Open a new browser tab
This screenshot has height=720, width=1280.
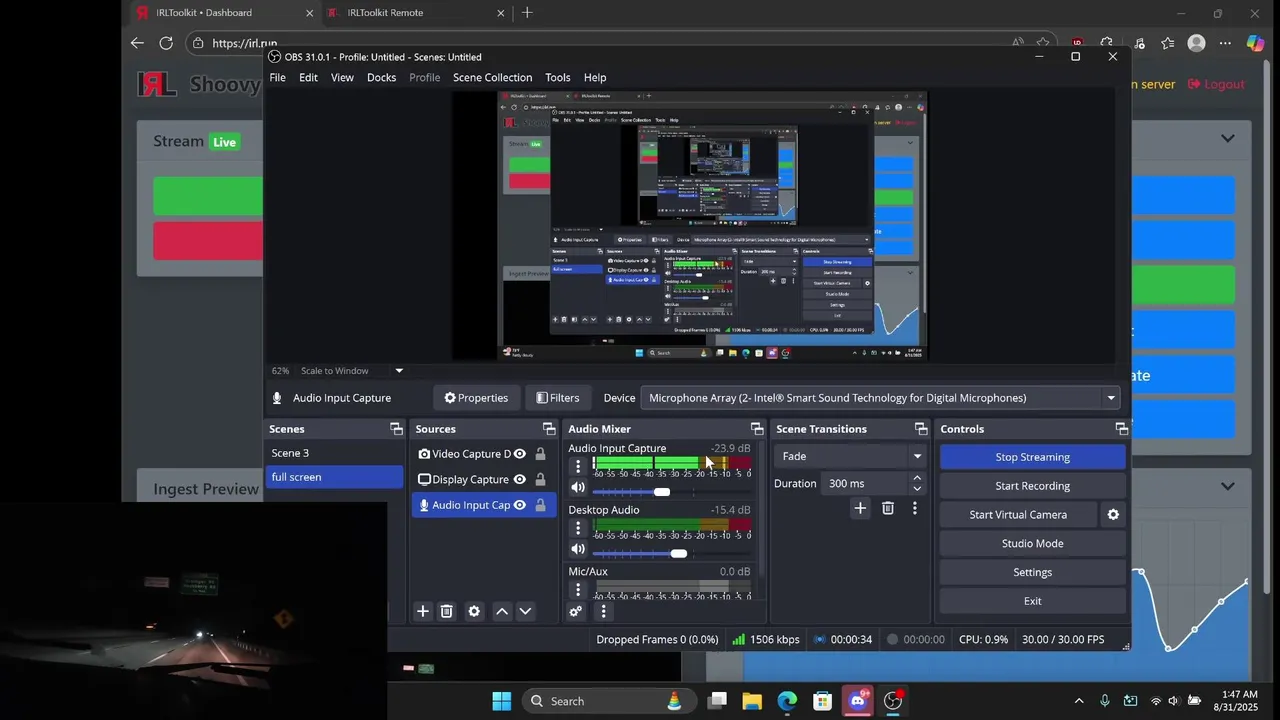pyautogui.click(x=527, y=13)
